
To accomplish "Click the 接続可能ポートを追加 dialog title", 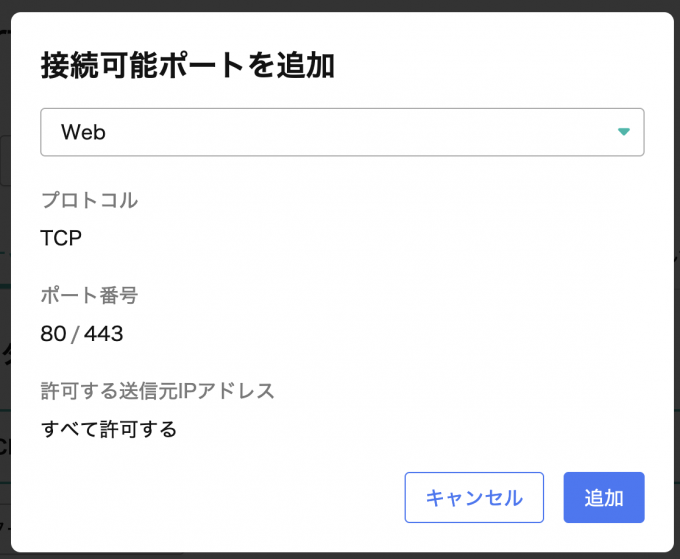I will tap(188, 65).
